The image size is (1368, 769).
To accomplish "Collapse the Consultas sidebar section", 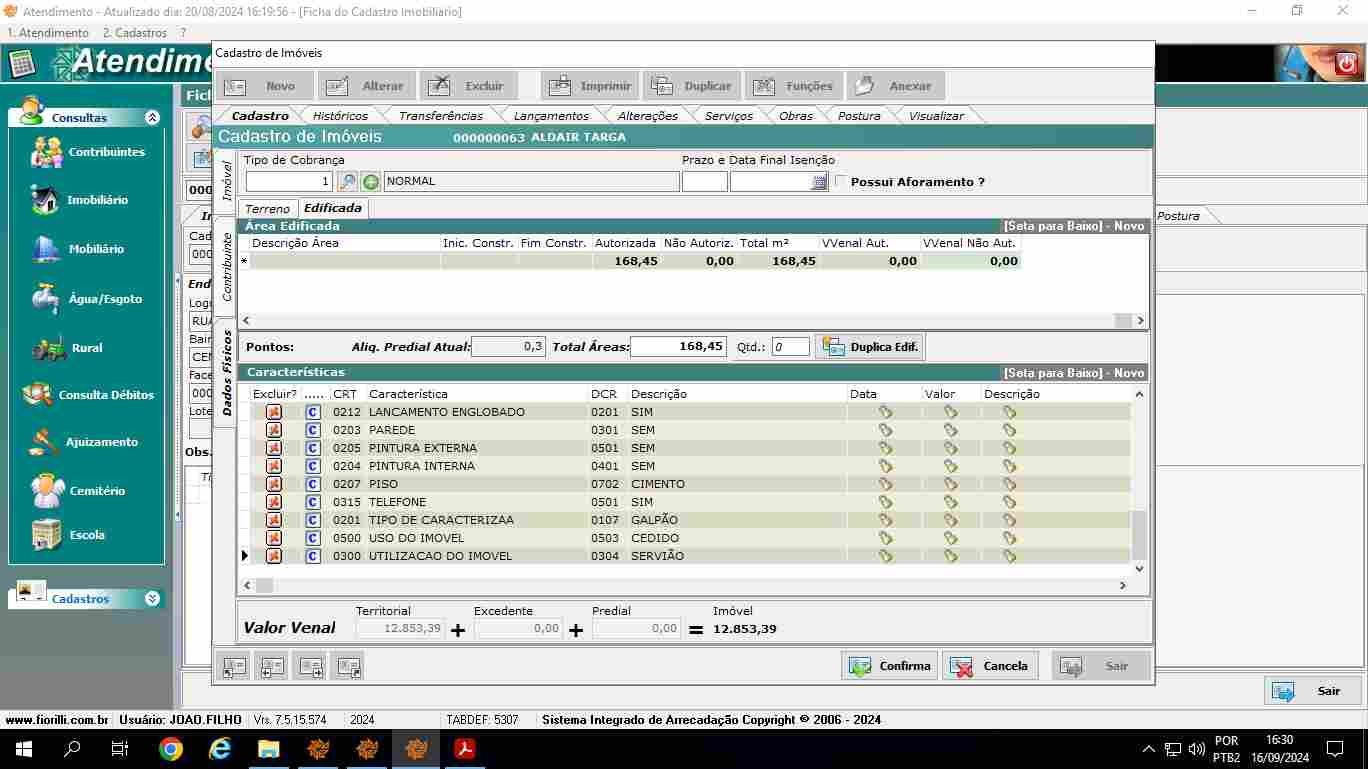I will coord(152,118).
